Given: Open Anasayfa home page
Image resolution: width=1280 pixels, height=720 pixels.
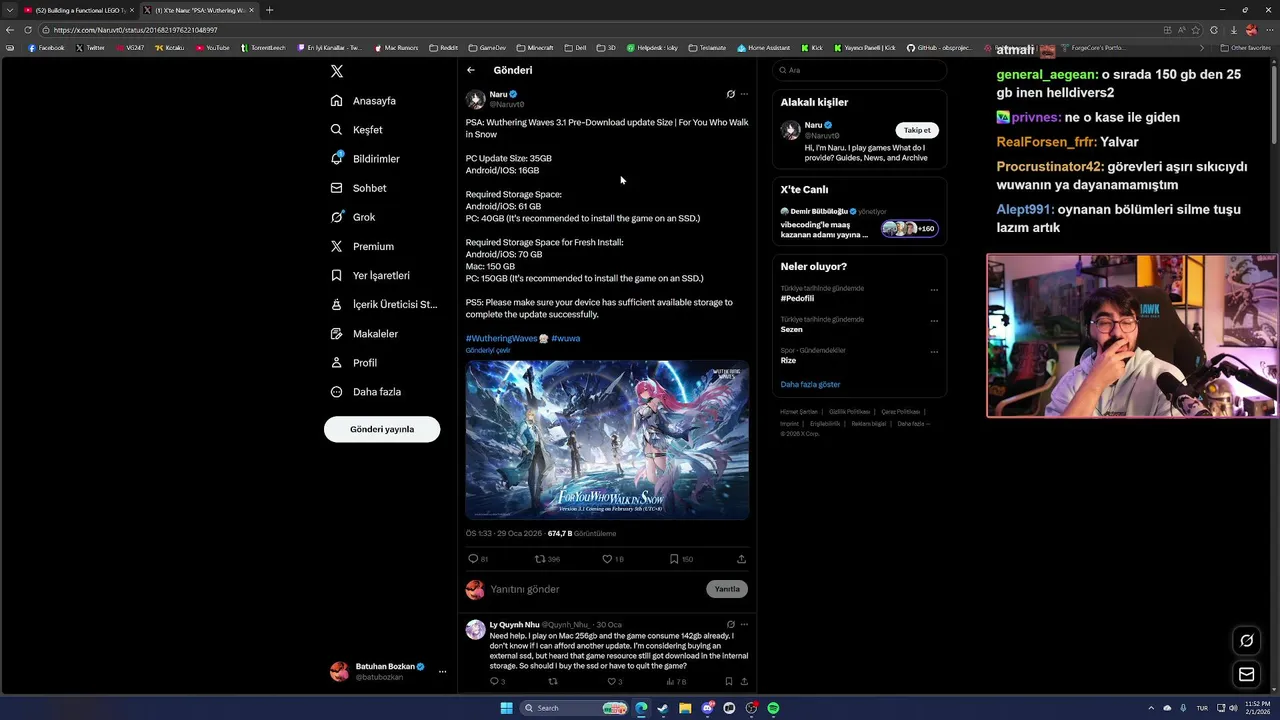Looking at the screenshot, I should pyautogui.click(x=364, y=101).
